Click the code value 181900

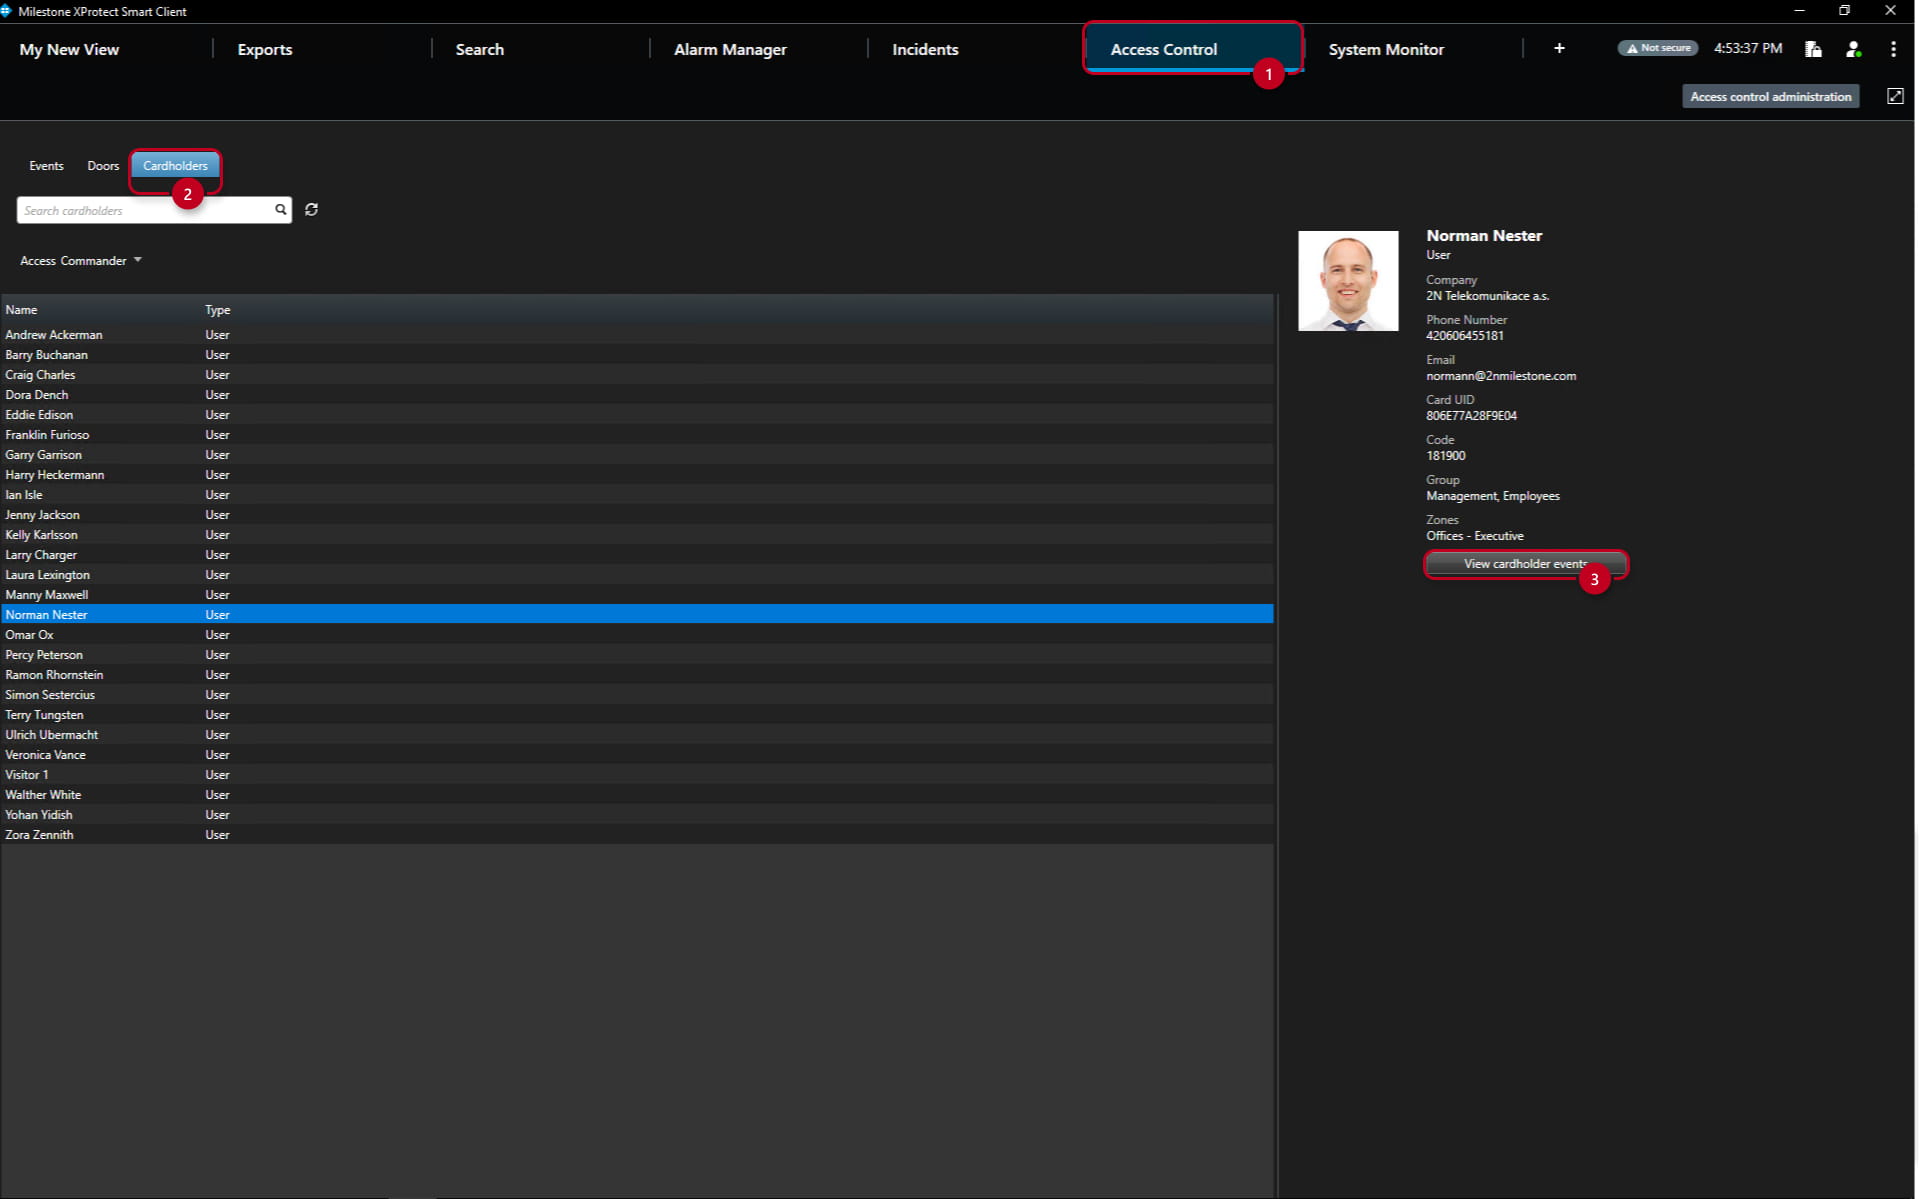[x=1446, y=456]
